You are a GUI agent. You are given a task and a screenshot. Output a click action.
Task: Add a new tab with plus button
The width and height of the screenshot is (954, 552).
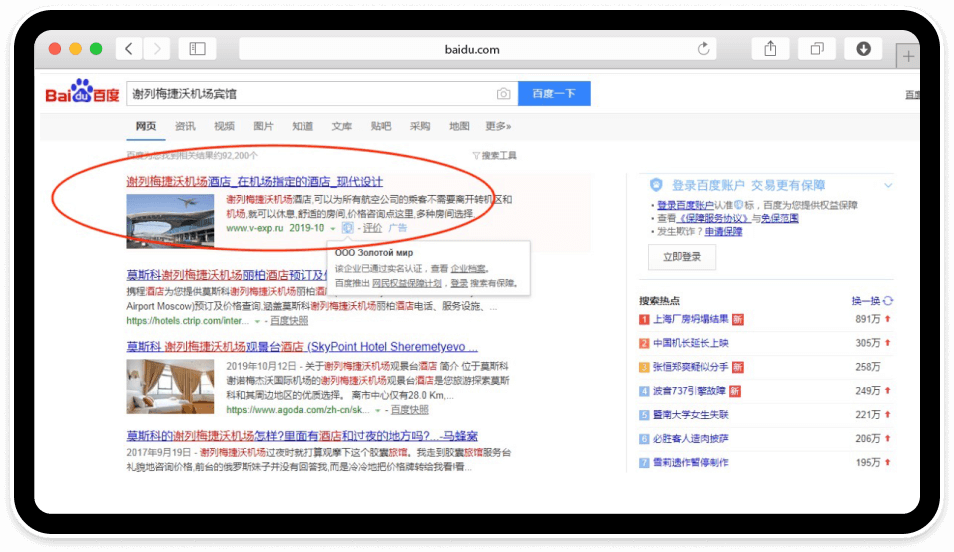pyautogui.click(x=908, y=57)
